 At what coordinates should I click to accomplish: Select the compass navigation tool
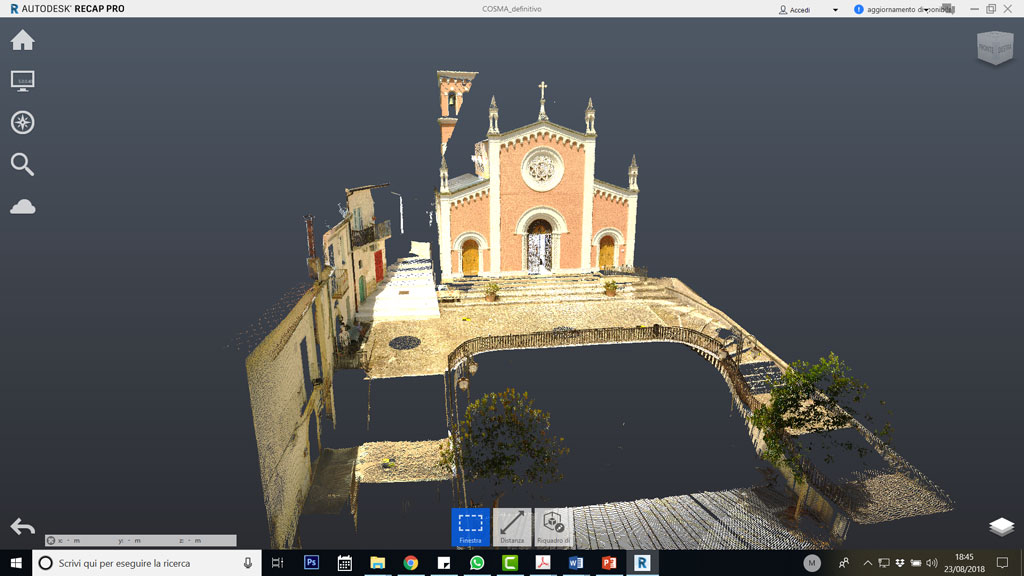pos(22,122)
